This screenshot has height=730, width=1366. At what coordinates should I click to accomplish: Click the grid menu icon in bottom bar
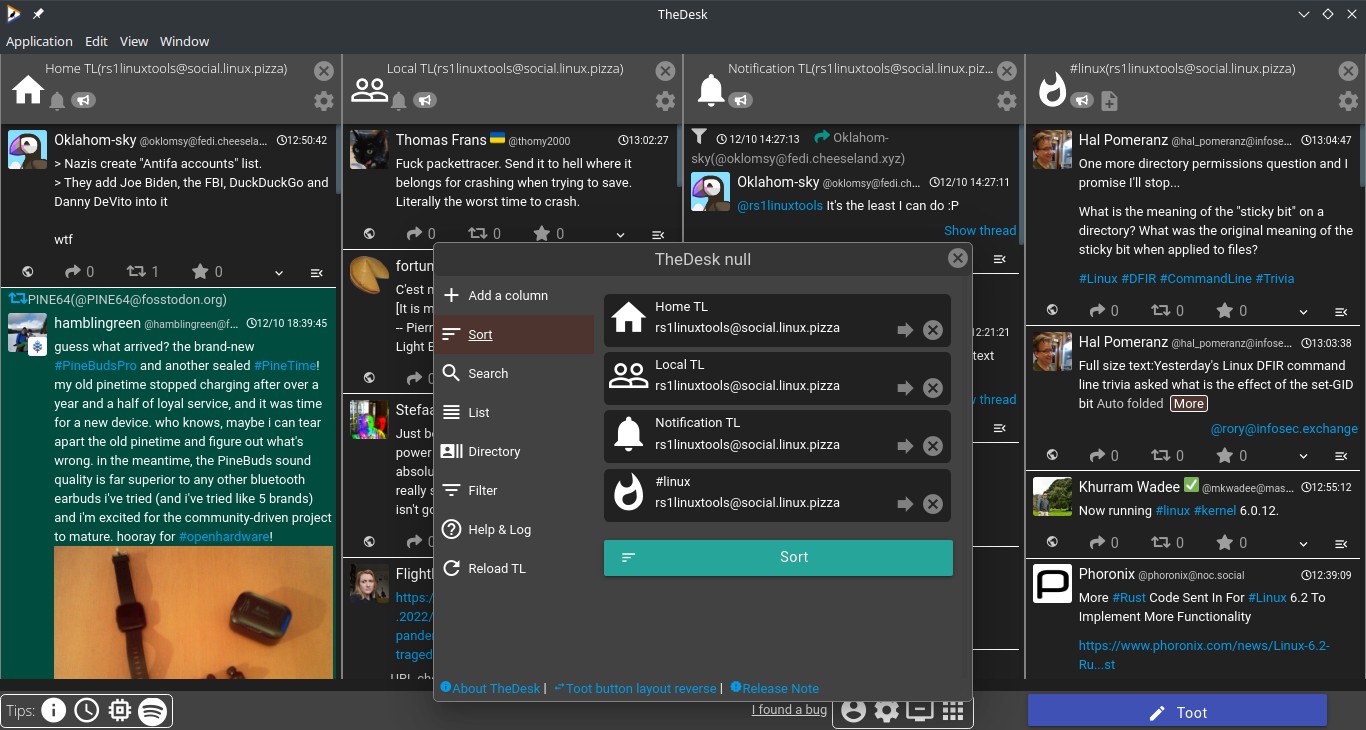tap(953, 711)
